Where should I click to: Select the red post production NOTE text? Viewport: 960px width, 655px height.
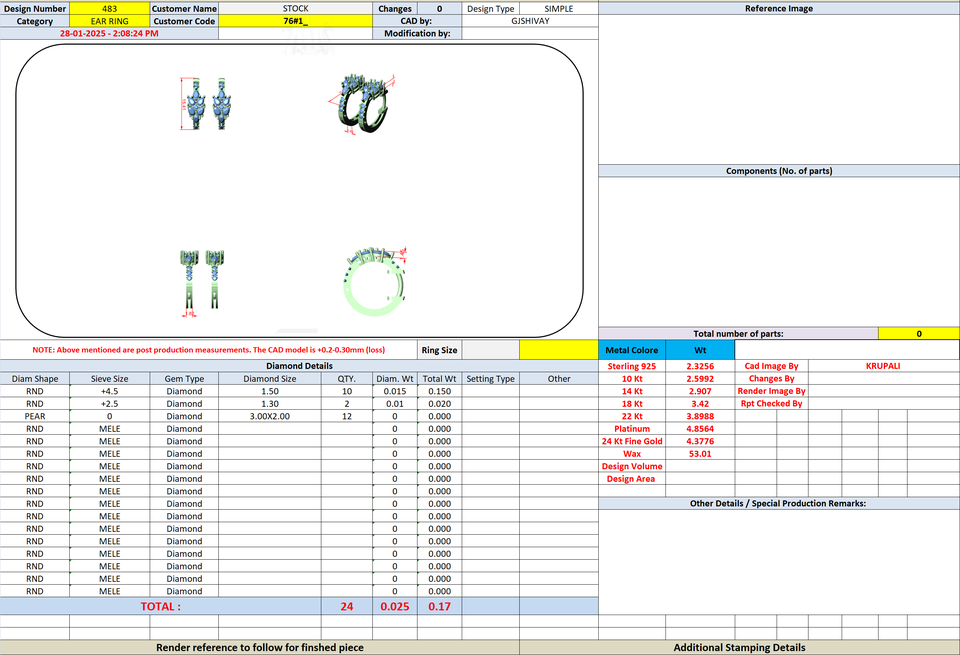coord(209,350)
